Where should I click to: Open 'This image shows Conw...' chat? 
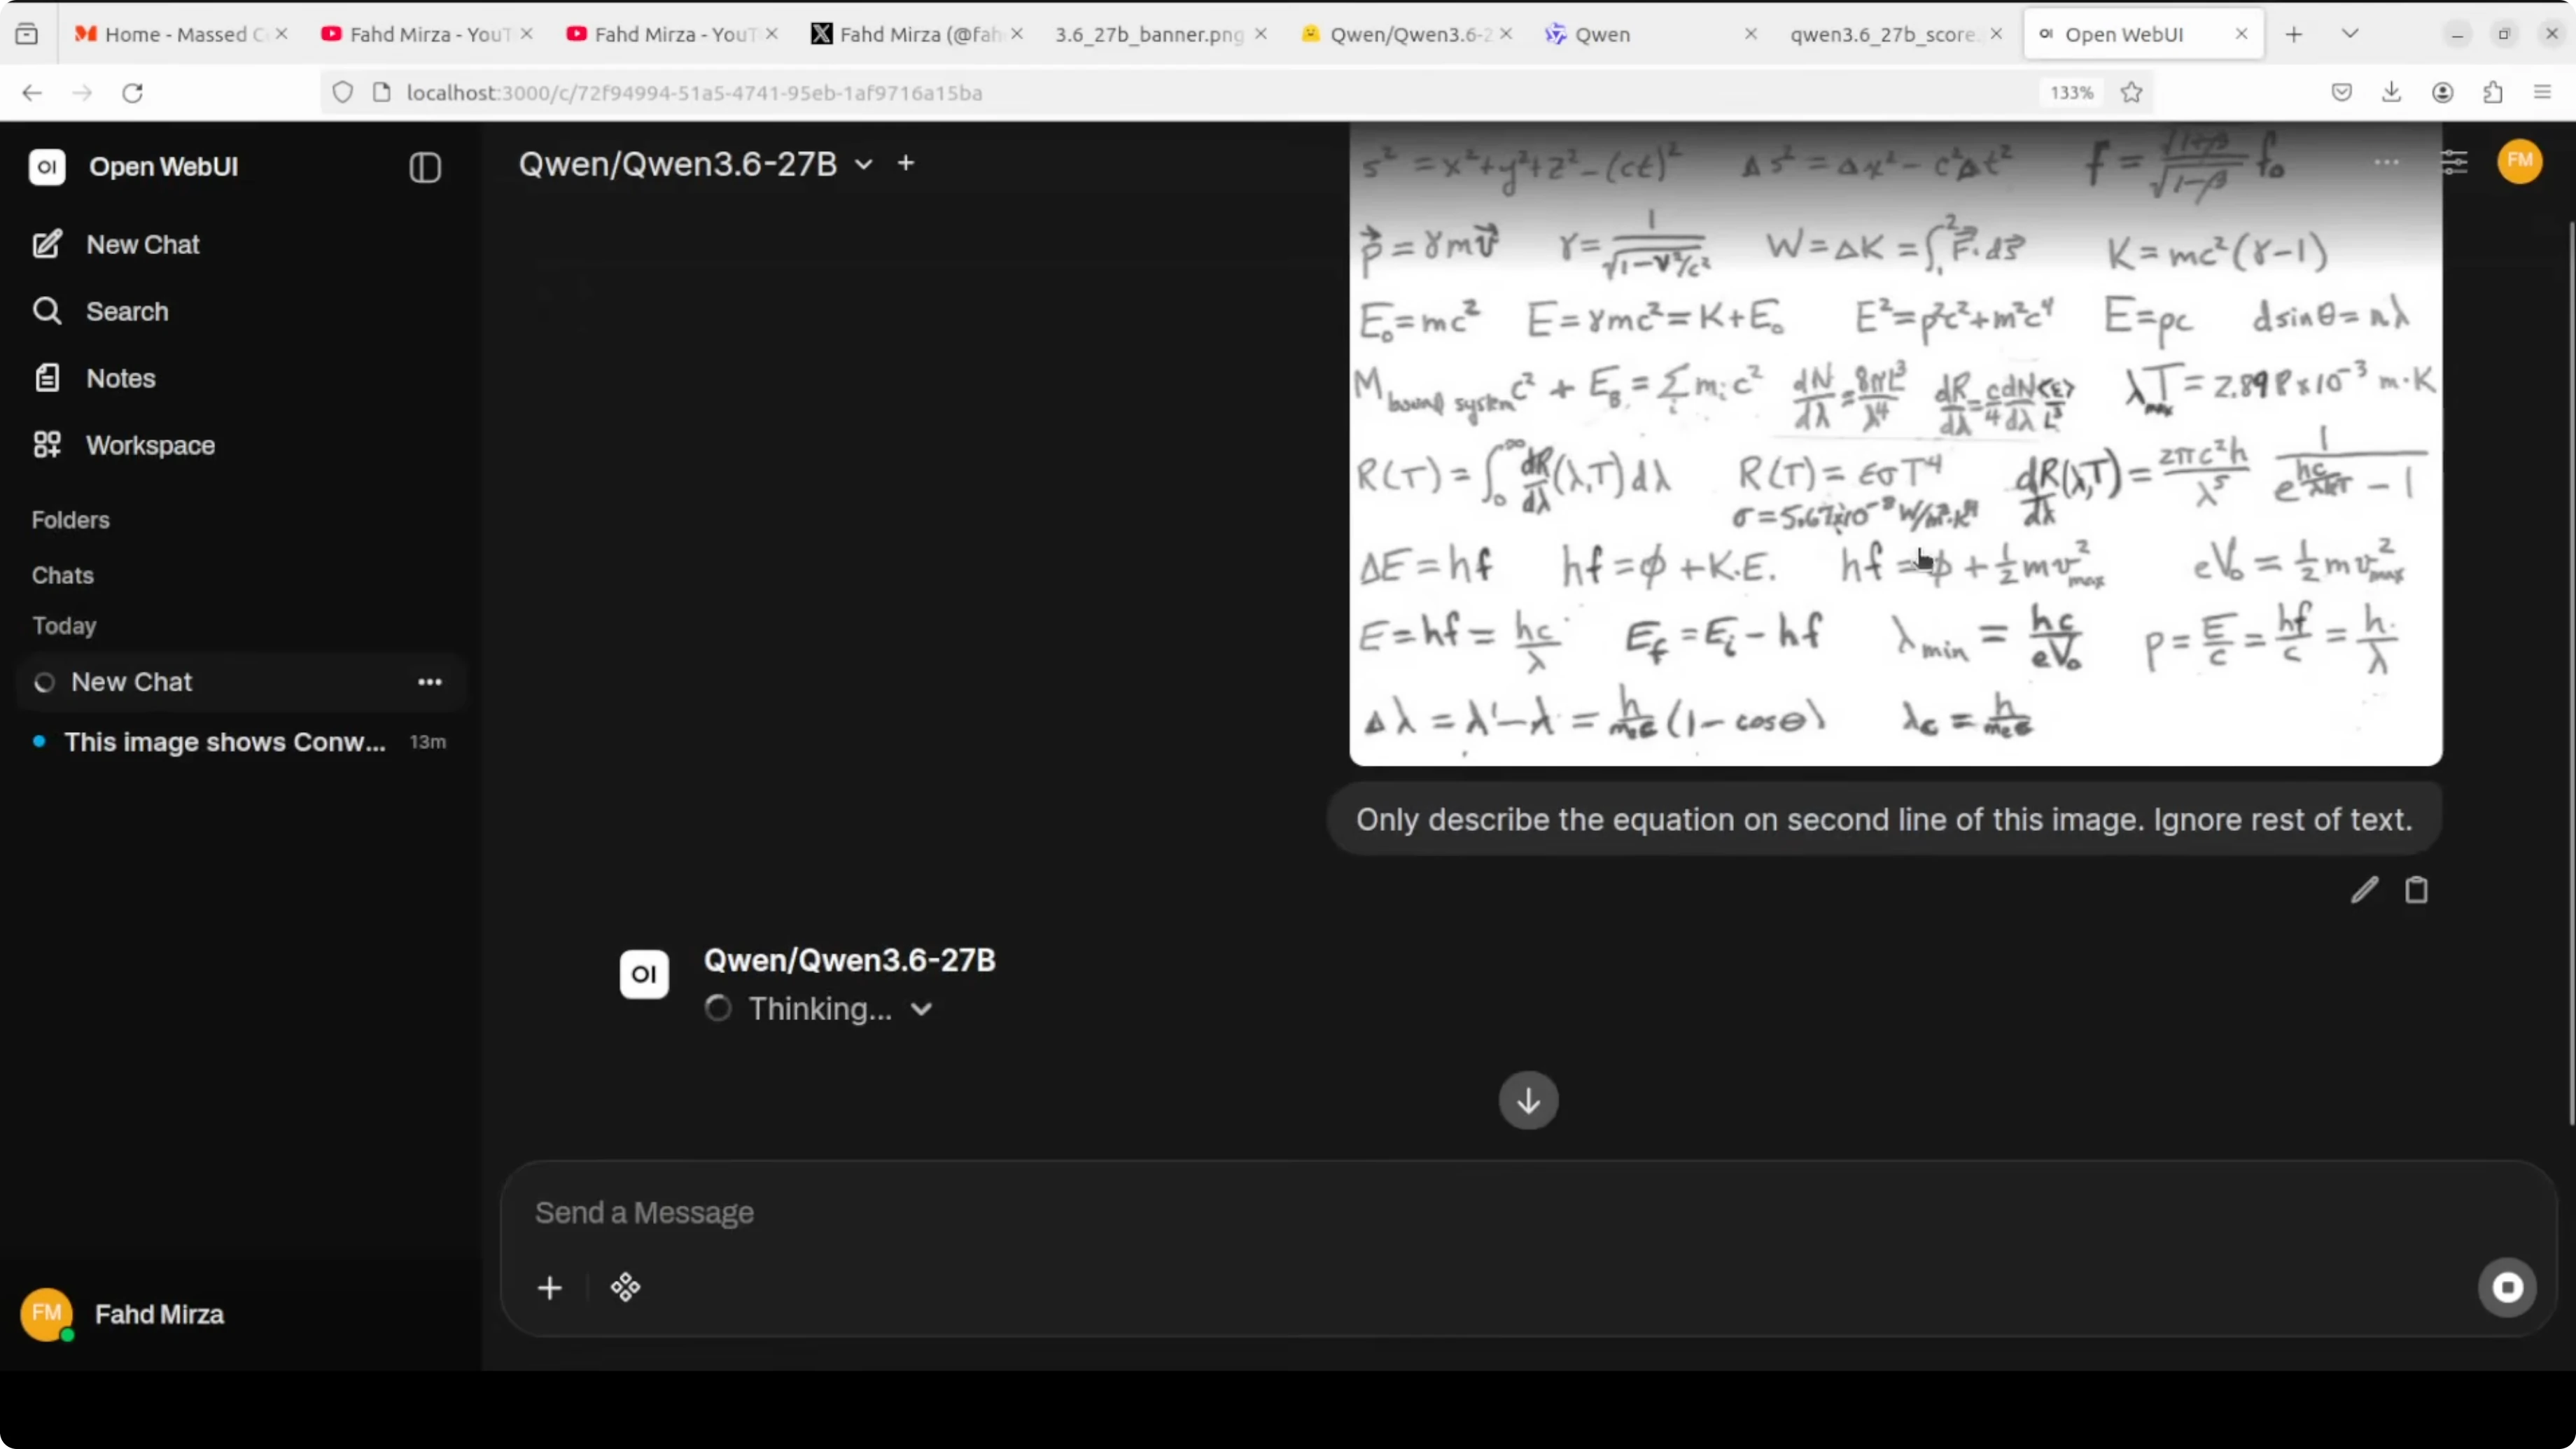point(224,743)
